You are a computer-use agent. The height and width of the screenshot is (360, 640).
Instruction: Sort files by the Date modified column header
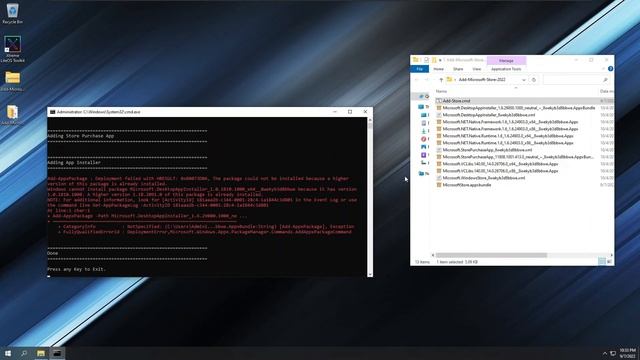click(607, 91)
